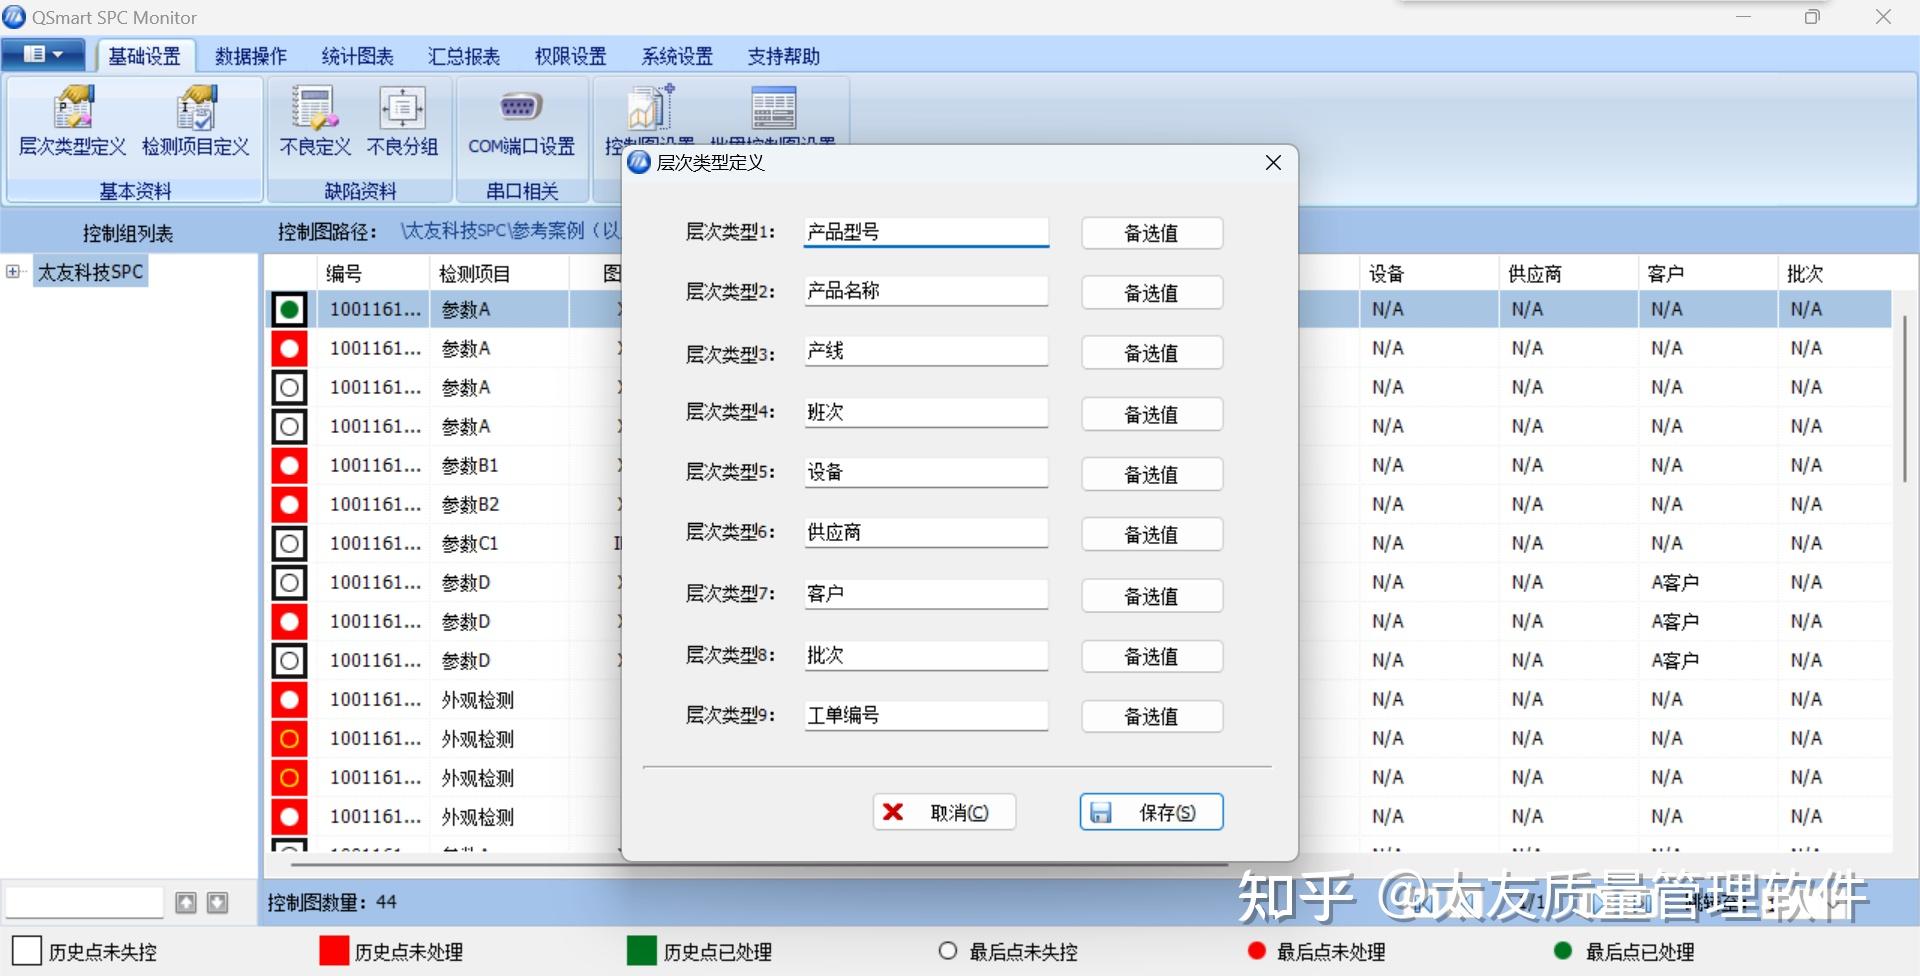Select the 最后点未失控 radio indicator

click(946, 951)
